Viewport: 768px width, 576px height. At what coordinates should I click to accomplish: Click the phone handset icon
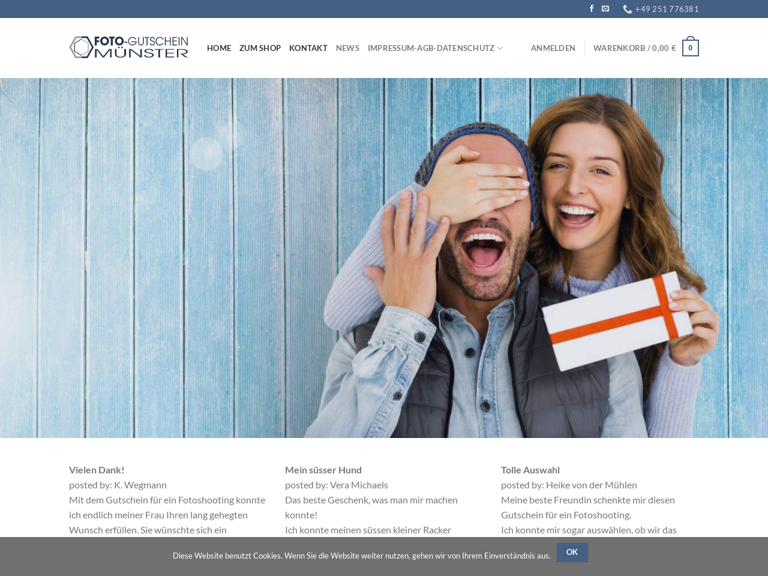pyautogui.click(x=627, y=9)
